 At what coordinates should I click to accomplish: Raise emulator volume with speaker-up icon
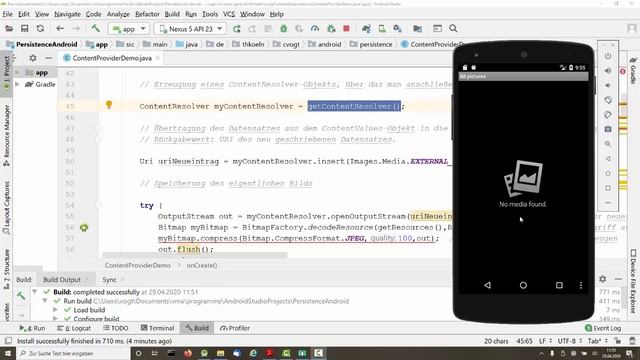coord(608,71)
